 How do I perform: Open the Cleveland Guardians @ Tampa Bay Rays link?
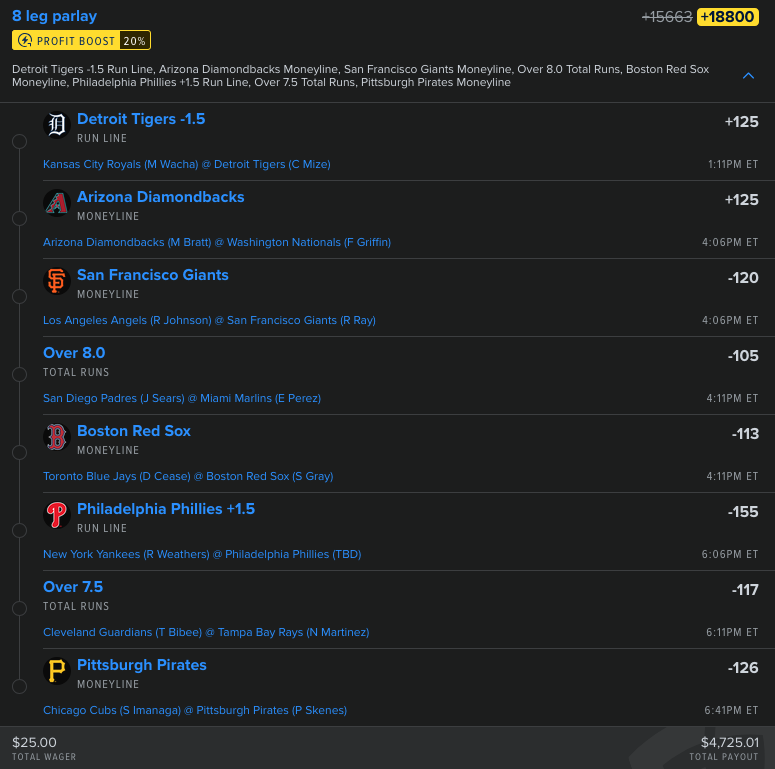(206, 633)
